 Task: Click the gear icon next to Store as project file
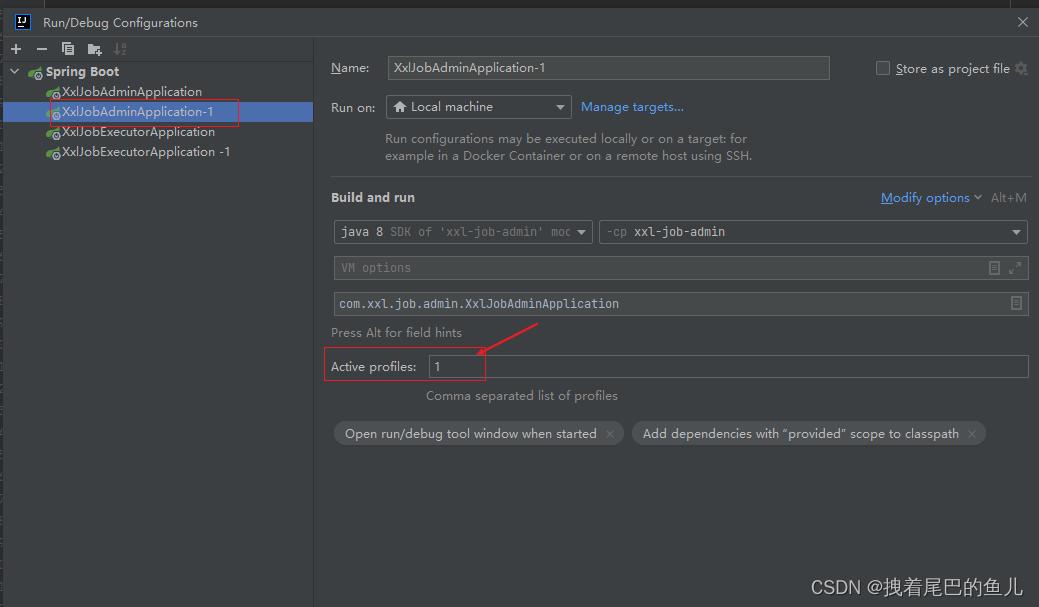[1021, 68]
